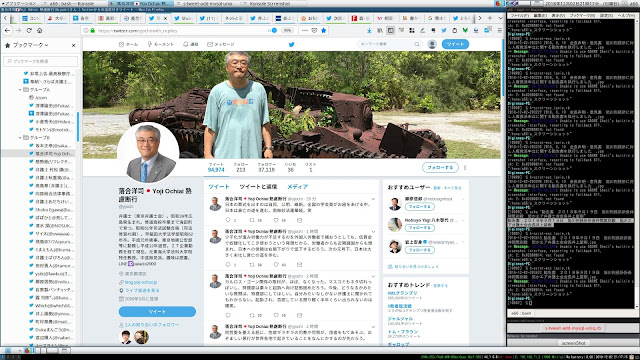This screenshot has height=360, width=640.
Task: Retweet the second tweet via retweet icon
Action: (252, 264)
